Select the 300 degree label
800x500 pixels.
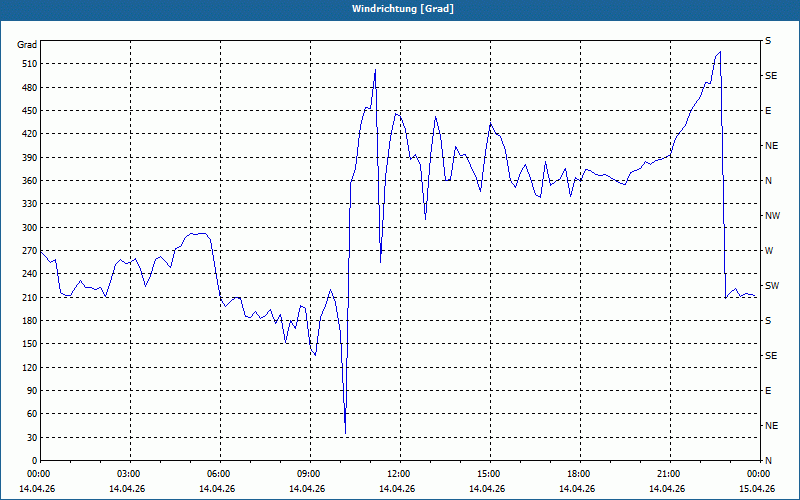tap(30, 228)
